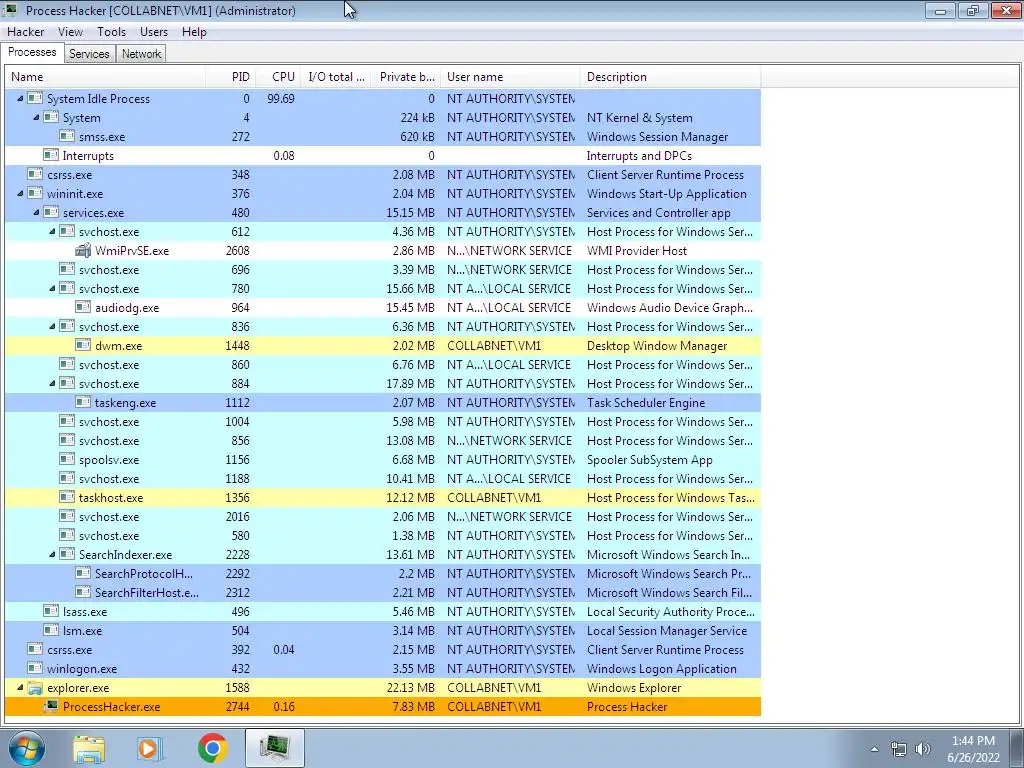
Task: Click the audiodg.exe process icon
Action: point(83,308)
